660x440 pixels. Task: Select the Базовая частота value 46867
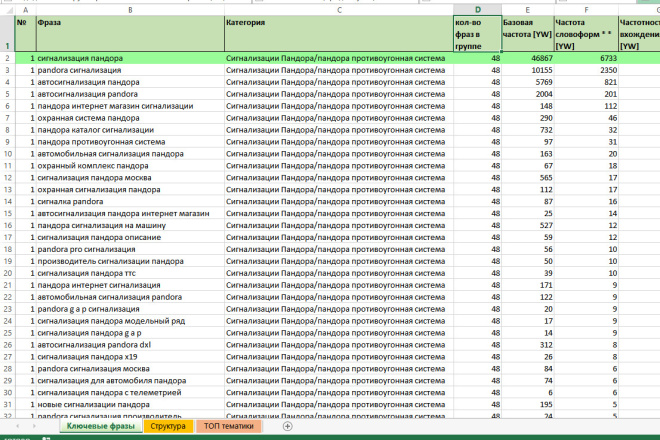click(527, 58)
